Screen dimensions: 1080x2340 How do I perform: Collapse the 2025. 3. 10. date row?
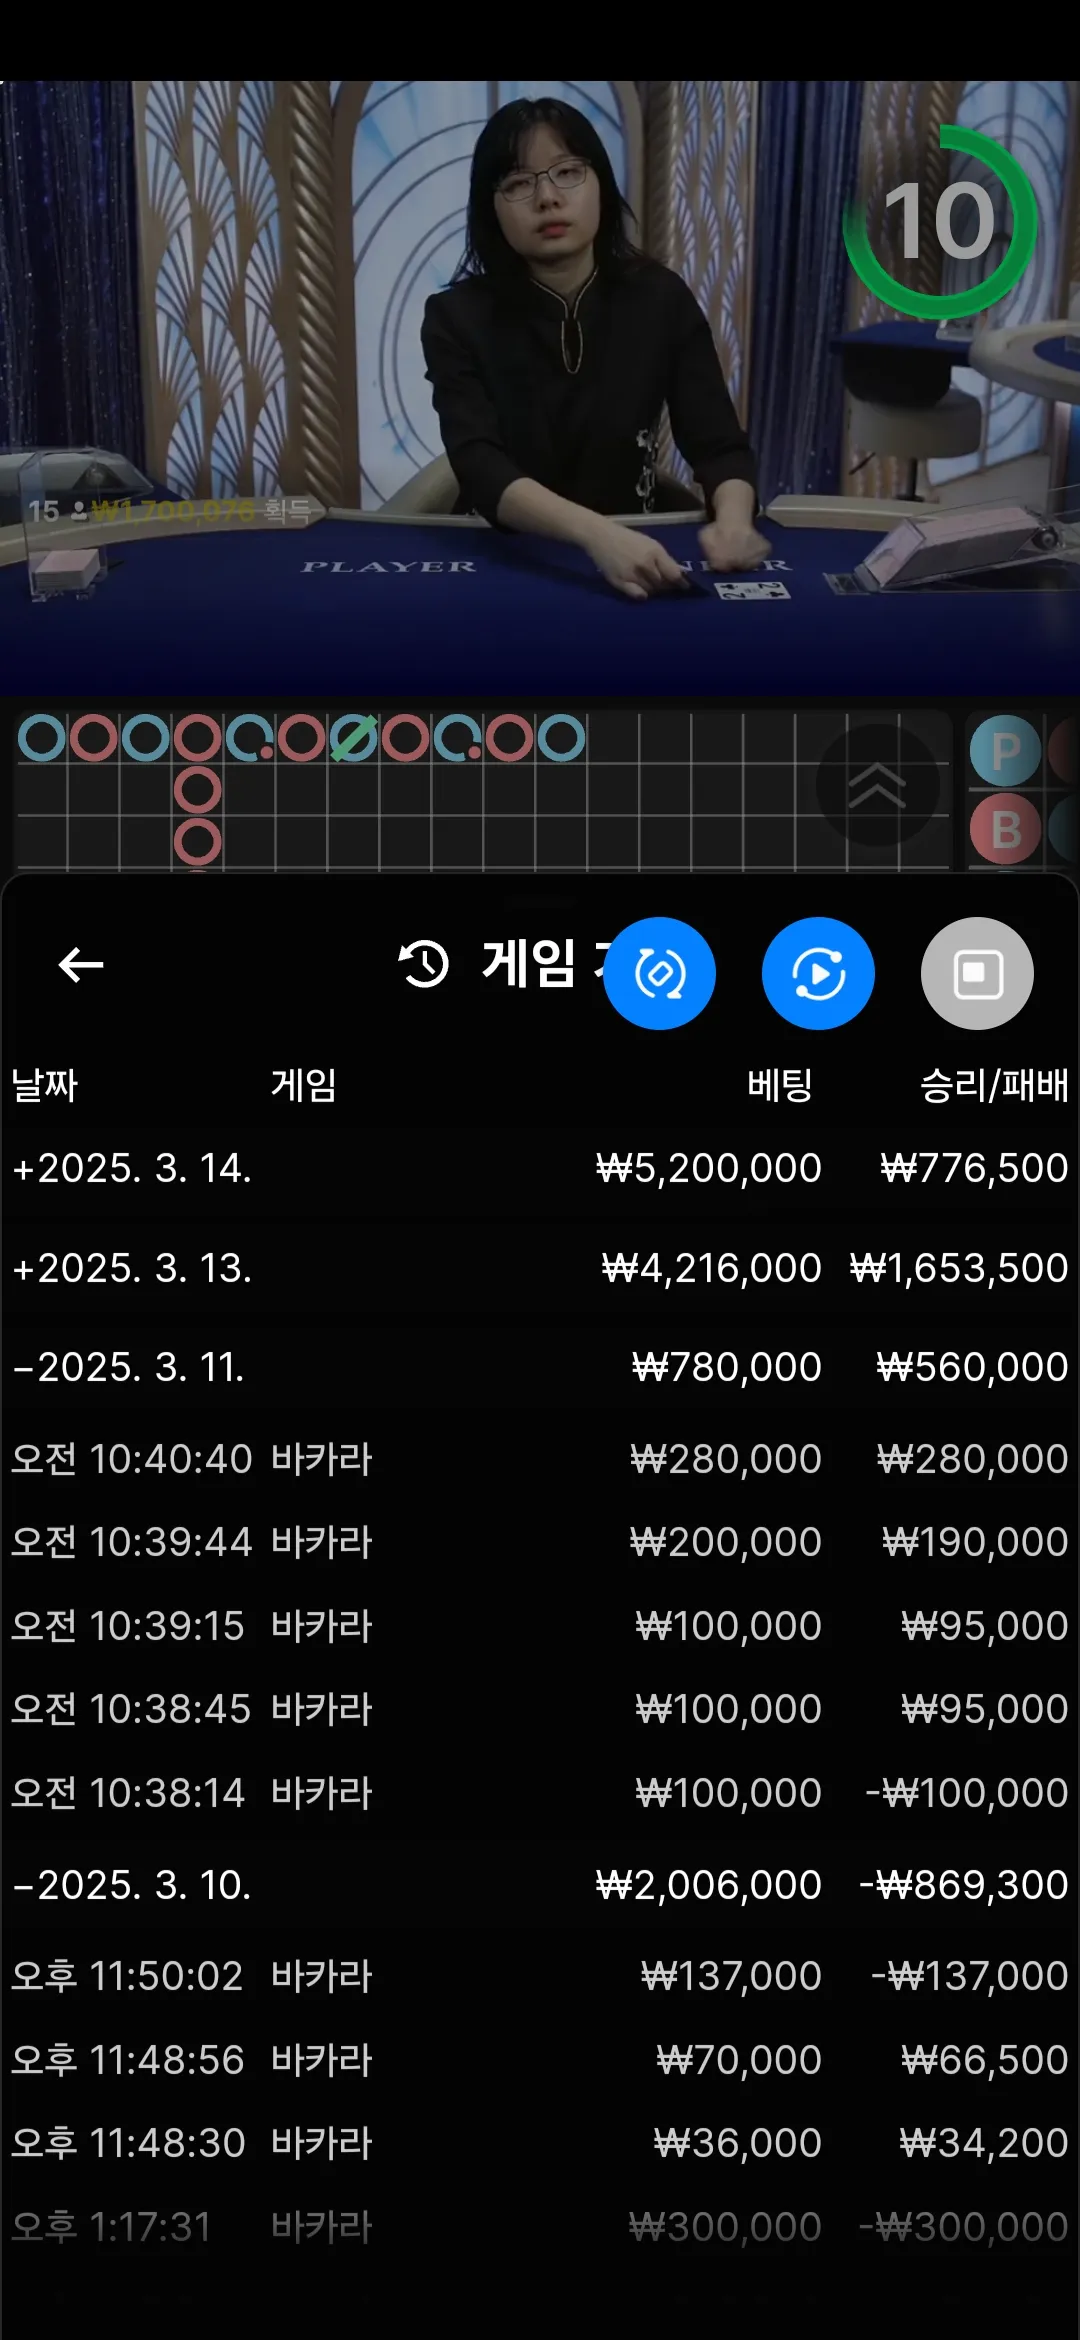pyautogui.click(x=540, y=1885)
